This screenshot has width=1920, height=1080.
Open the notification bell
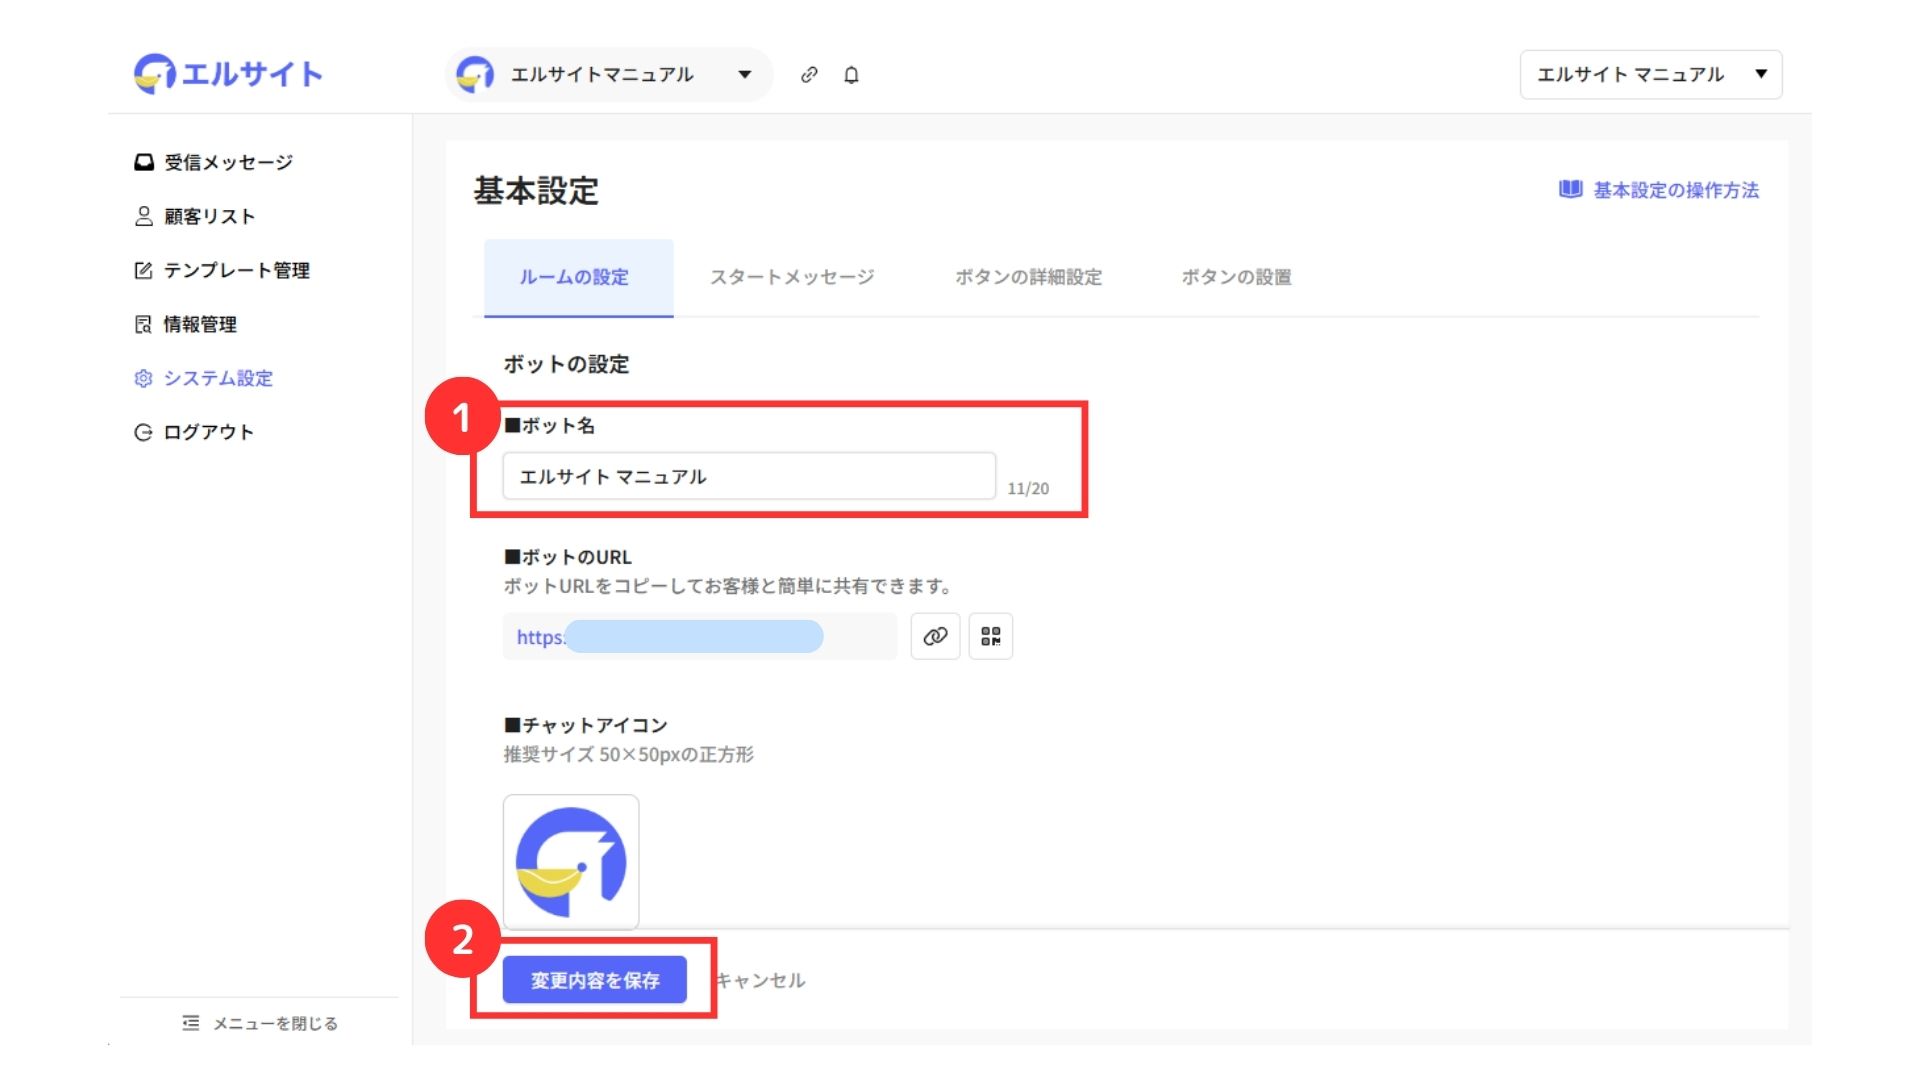pos(851,75)
